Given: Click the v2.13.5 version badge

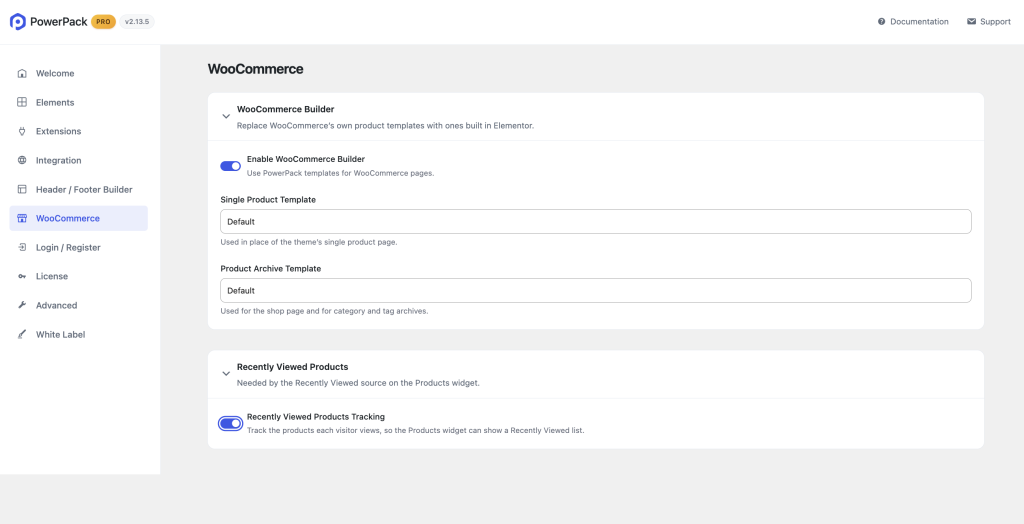Looking at the screenshot, I should pyautogui.click(x=137, y=22).
